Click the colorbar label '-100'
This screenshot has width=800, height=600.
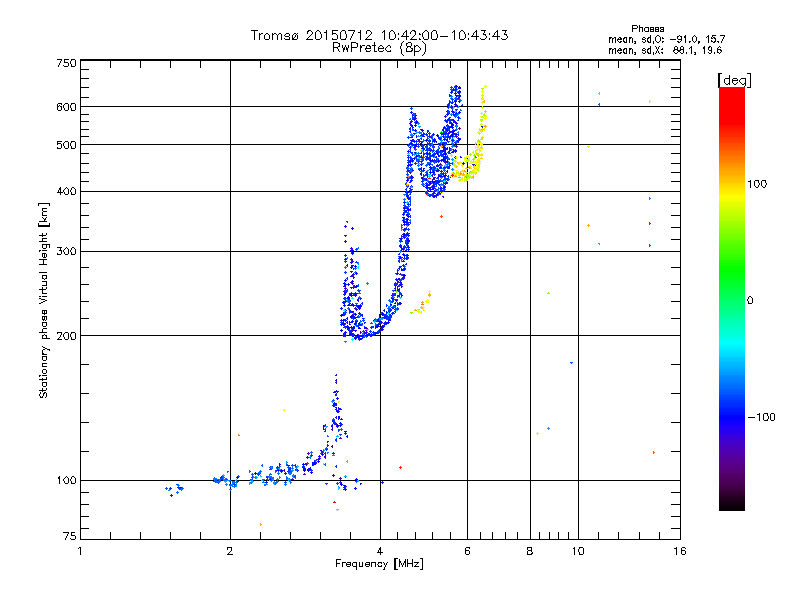pyautogui.click(x=761, y=417)
